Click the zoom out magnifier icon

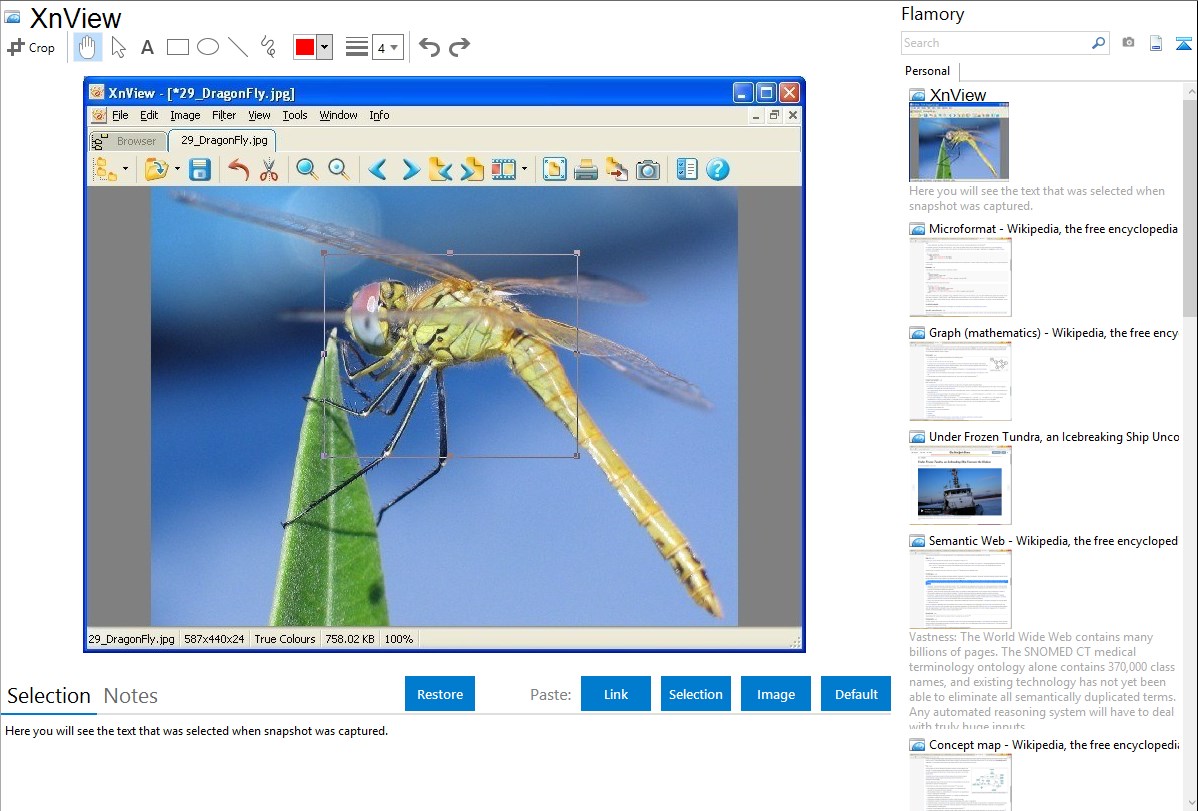pyautogui.click(x=338, y=169)
